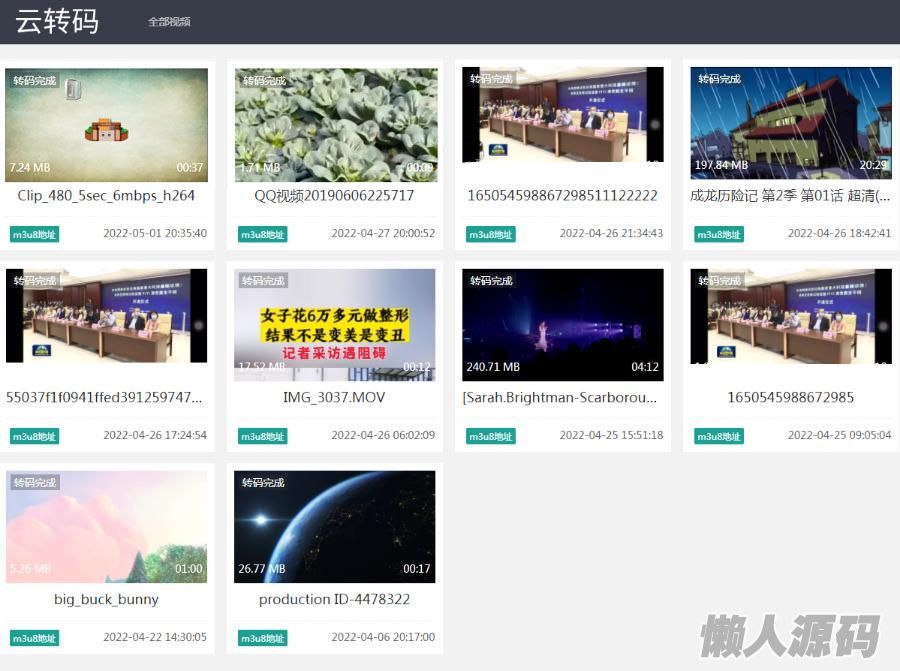
Task: Click the title QQ视频20190606225717
Action: (335, 196)
